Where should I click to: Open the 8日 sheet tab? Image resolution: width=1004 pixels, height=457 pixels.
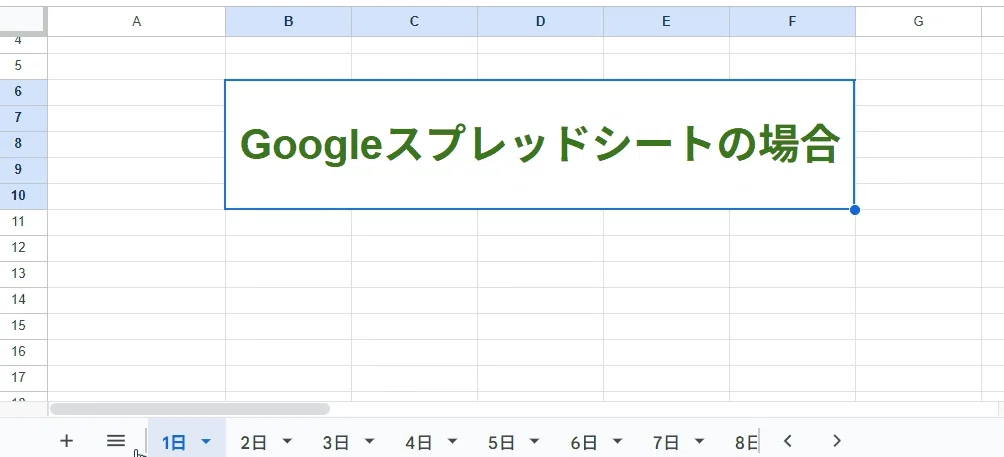(x=747, y=442)
